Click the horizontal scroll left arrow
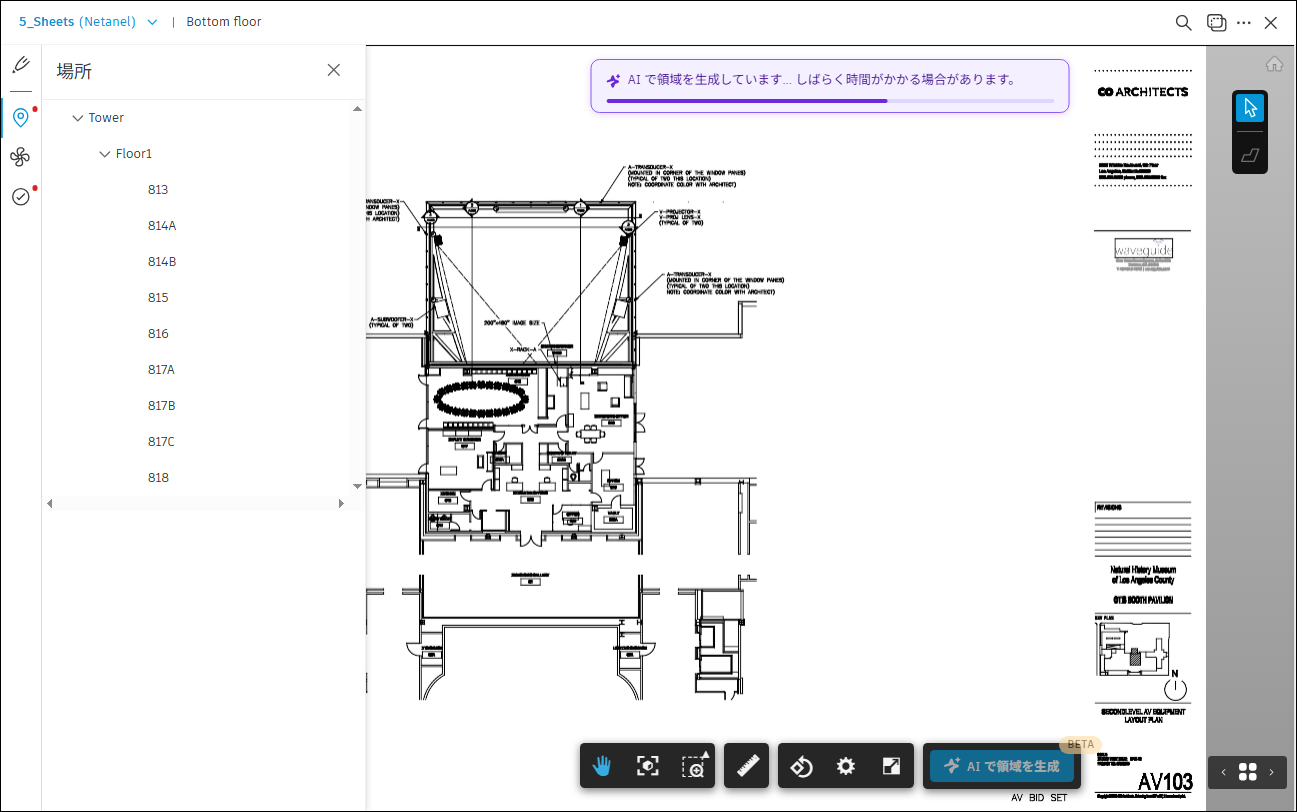This screenshot has height=812, width=1297. [x=50, y=503]
